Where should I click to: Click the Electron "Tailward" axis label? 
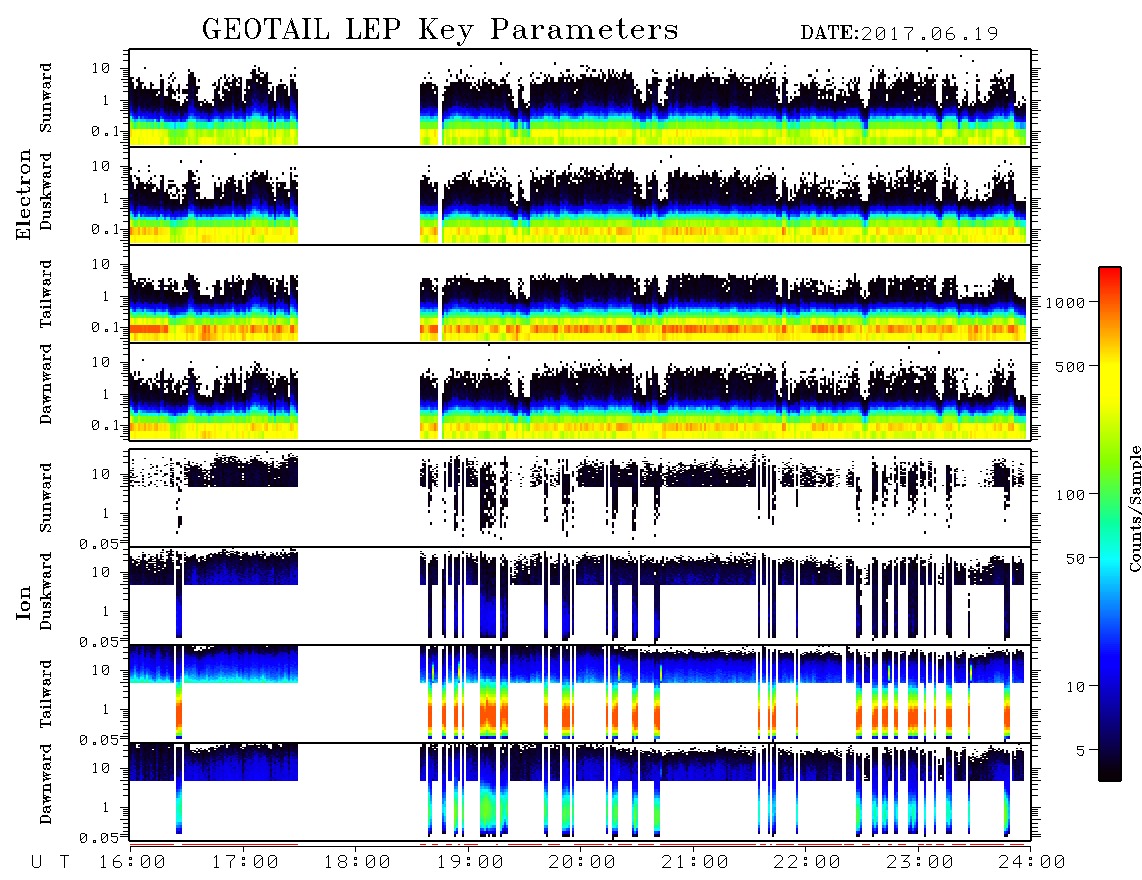(x=46, y=294)
